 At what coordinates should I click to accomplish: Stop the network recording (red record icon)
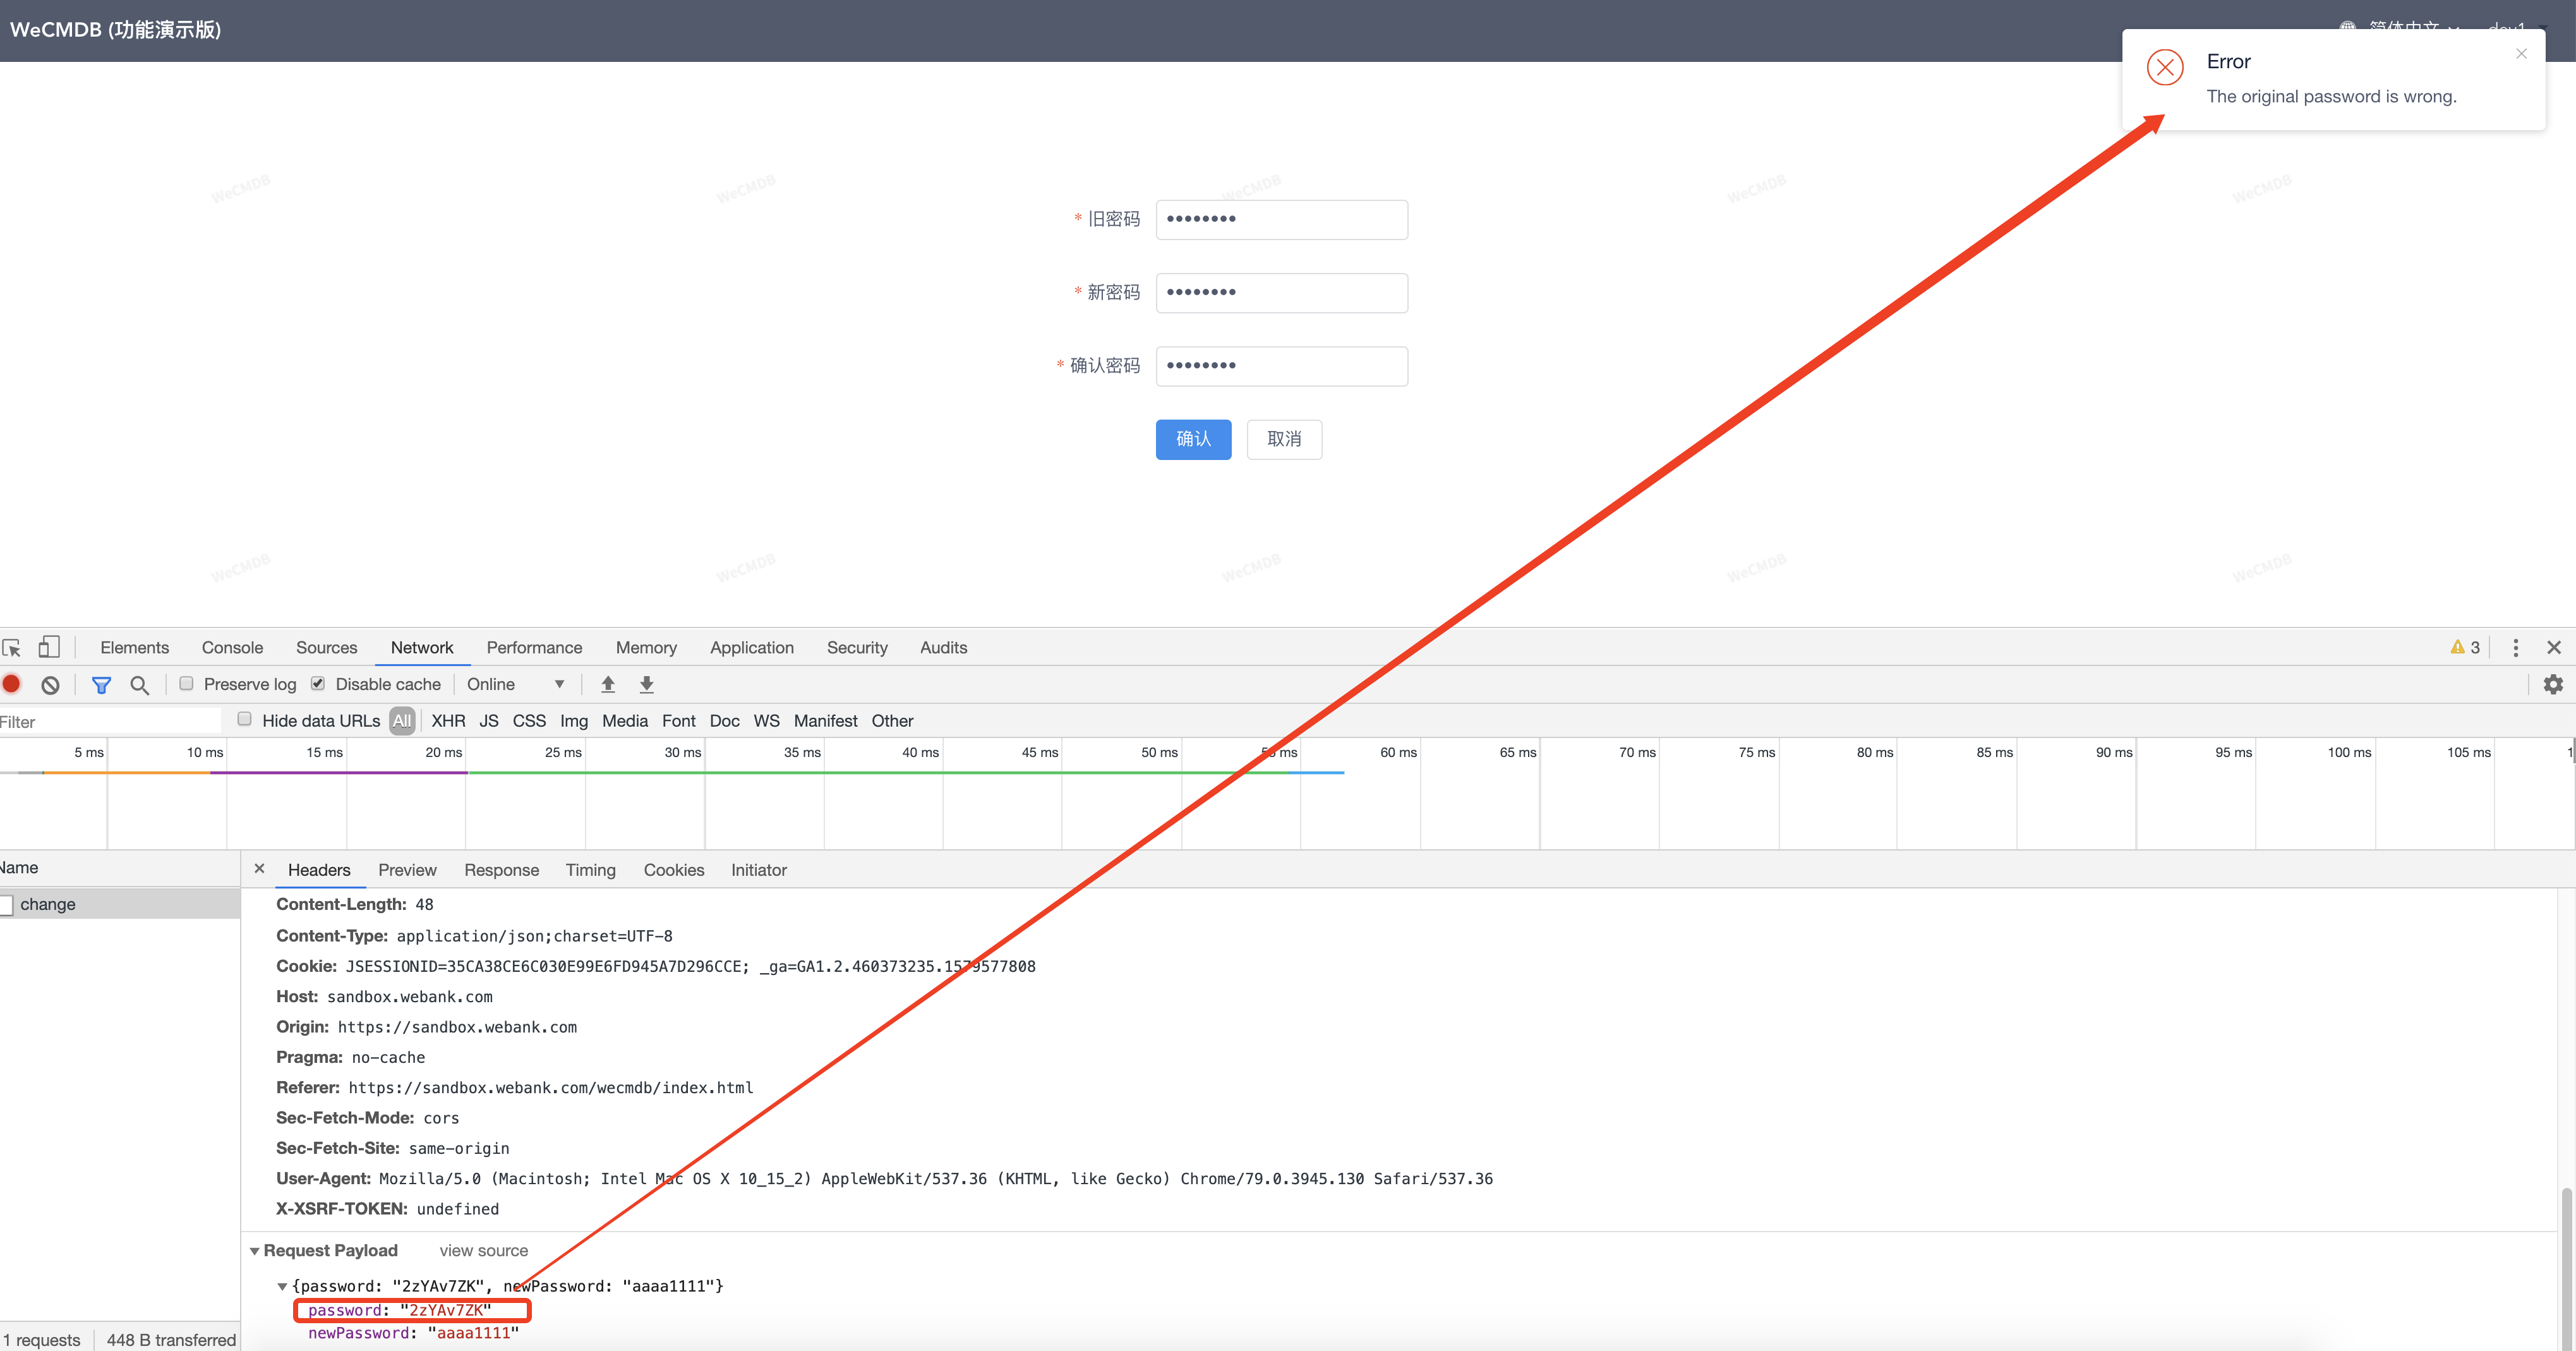(11, 684)
